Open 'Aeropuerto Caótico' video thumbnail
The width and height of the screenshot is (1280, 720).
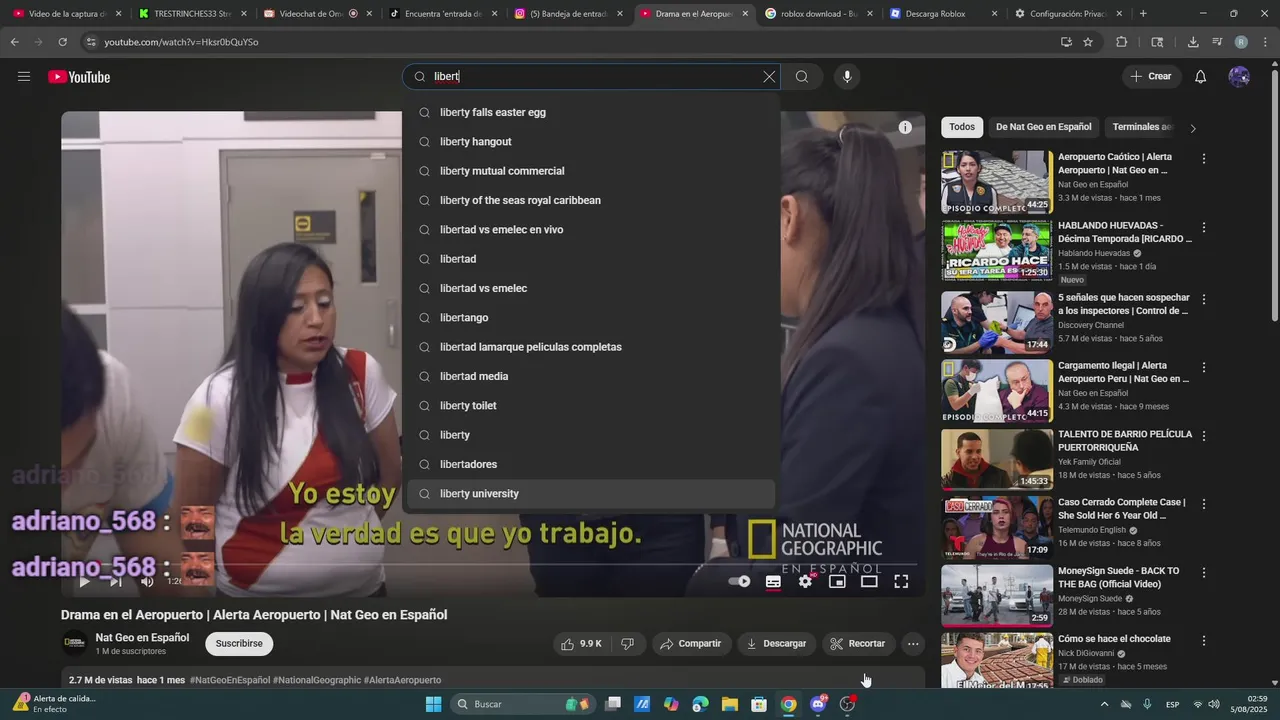pos(996,181)
